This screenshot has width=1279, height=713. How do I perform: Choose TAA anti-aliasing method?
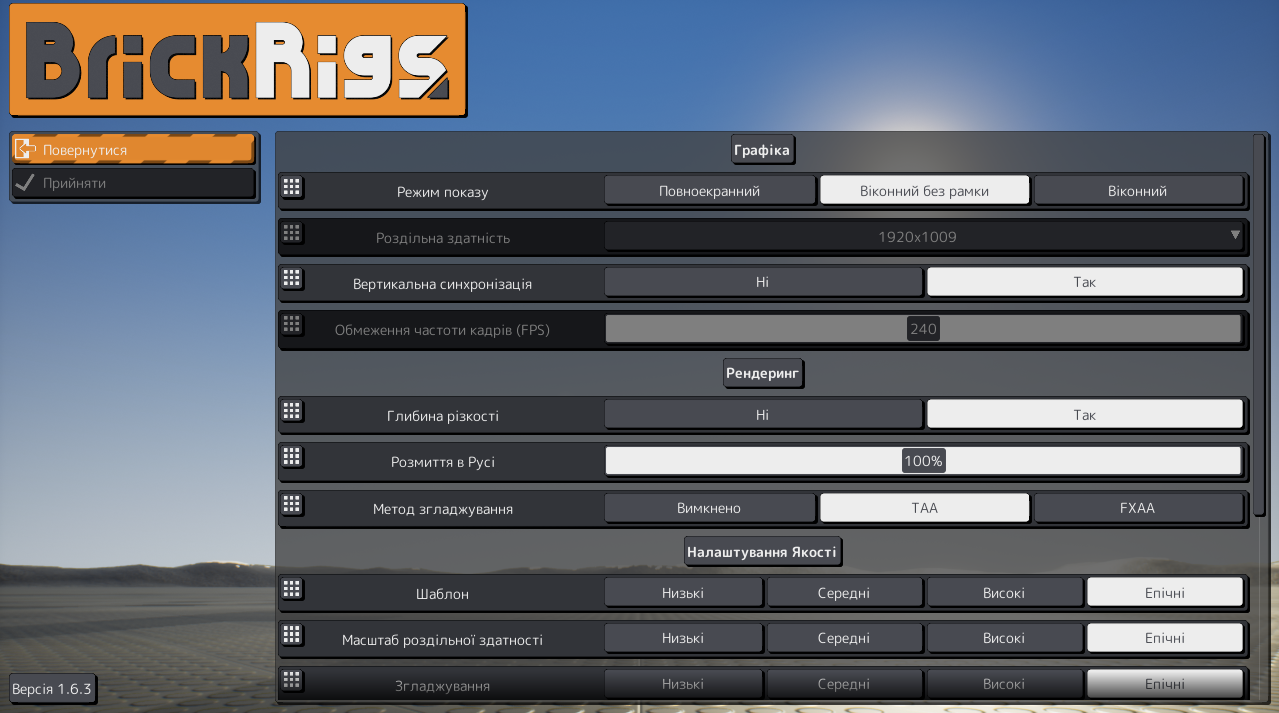click(x=925, y=509)
